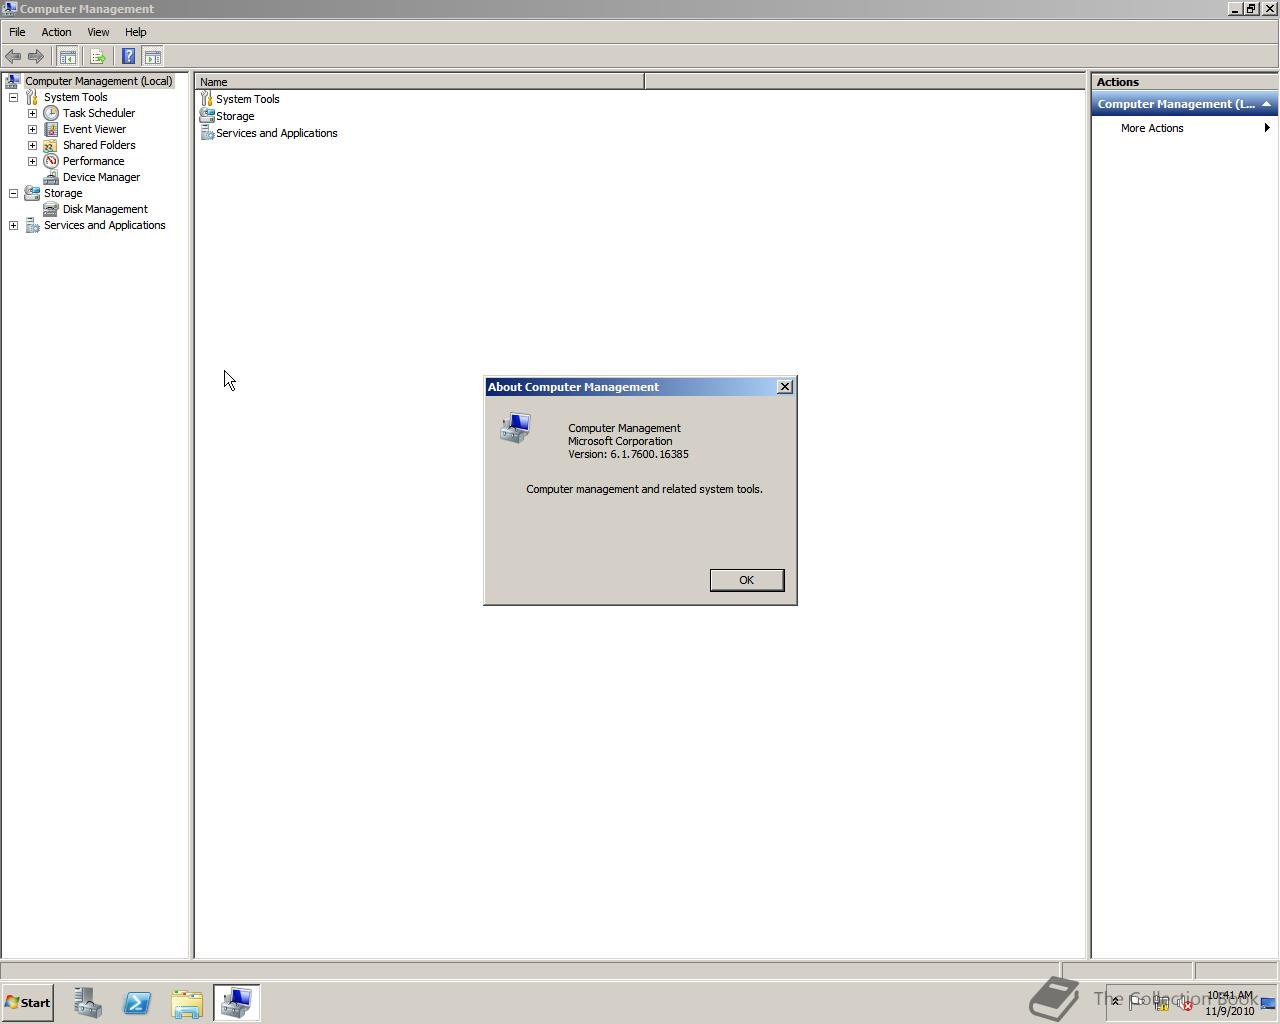Select System Tools in the center list
The image size is (1280, 1024).
pos(247,99)
